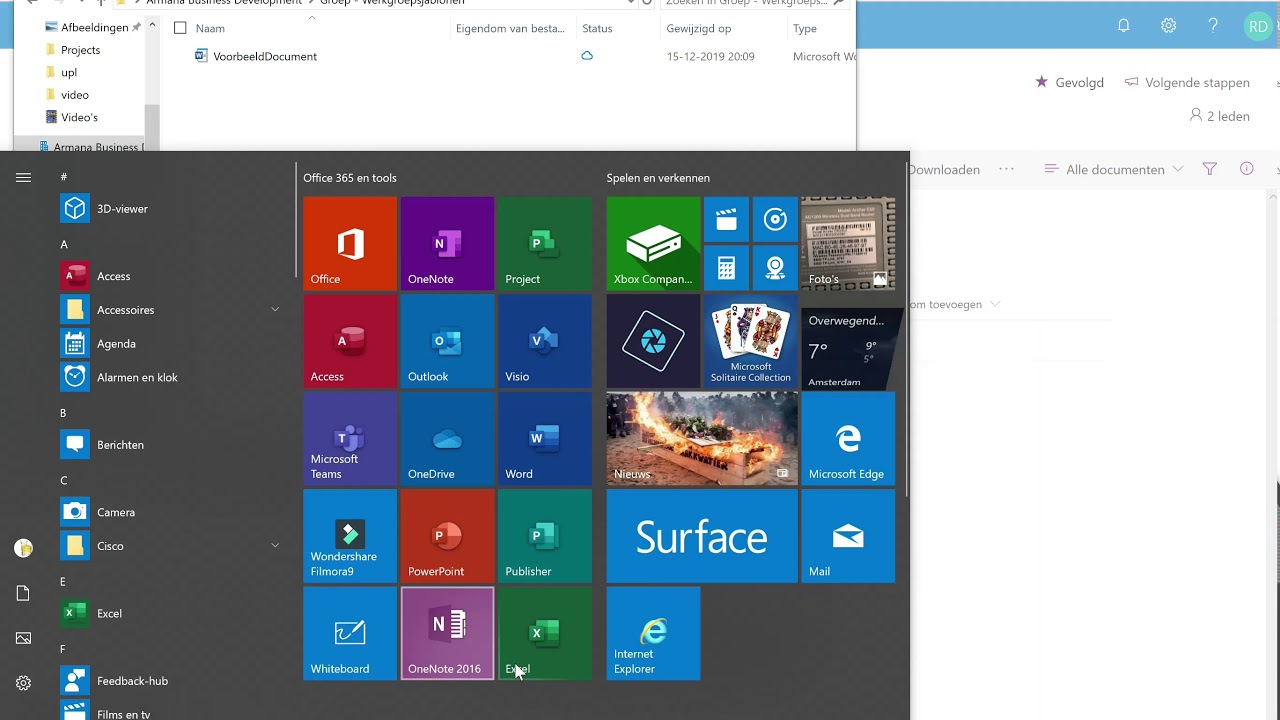Open the Nieuws live tile
The width and height of the screenshot is (1280, 720).
[702, 438]
